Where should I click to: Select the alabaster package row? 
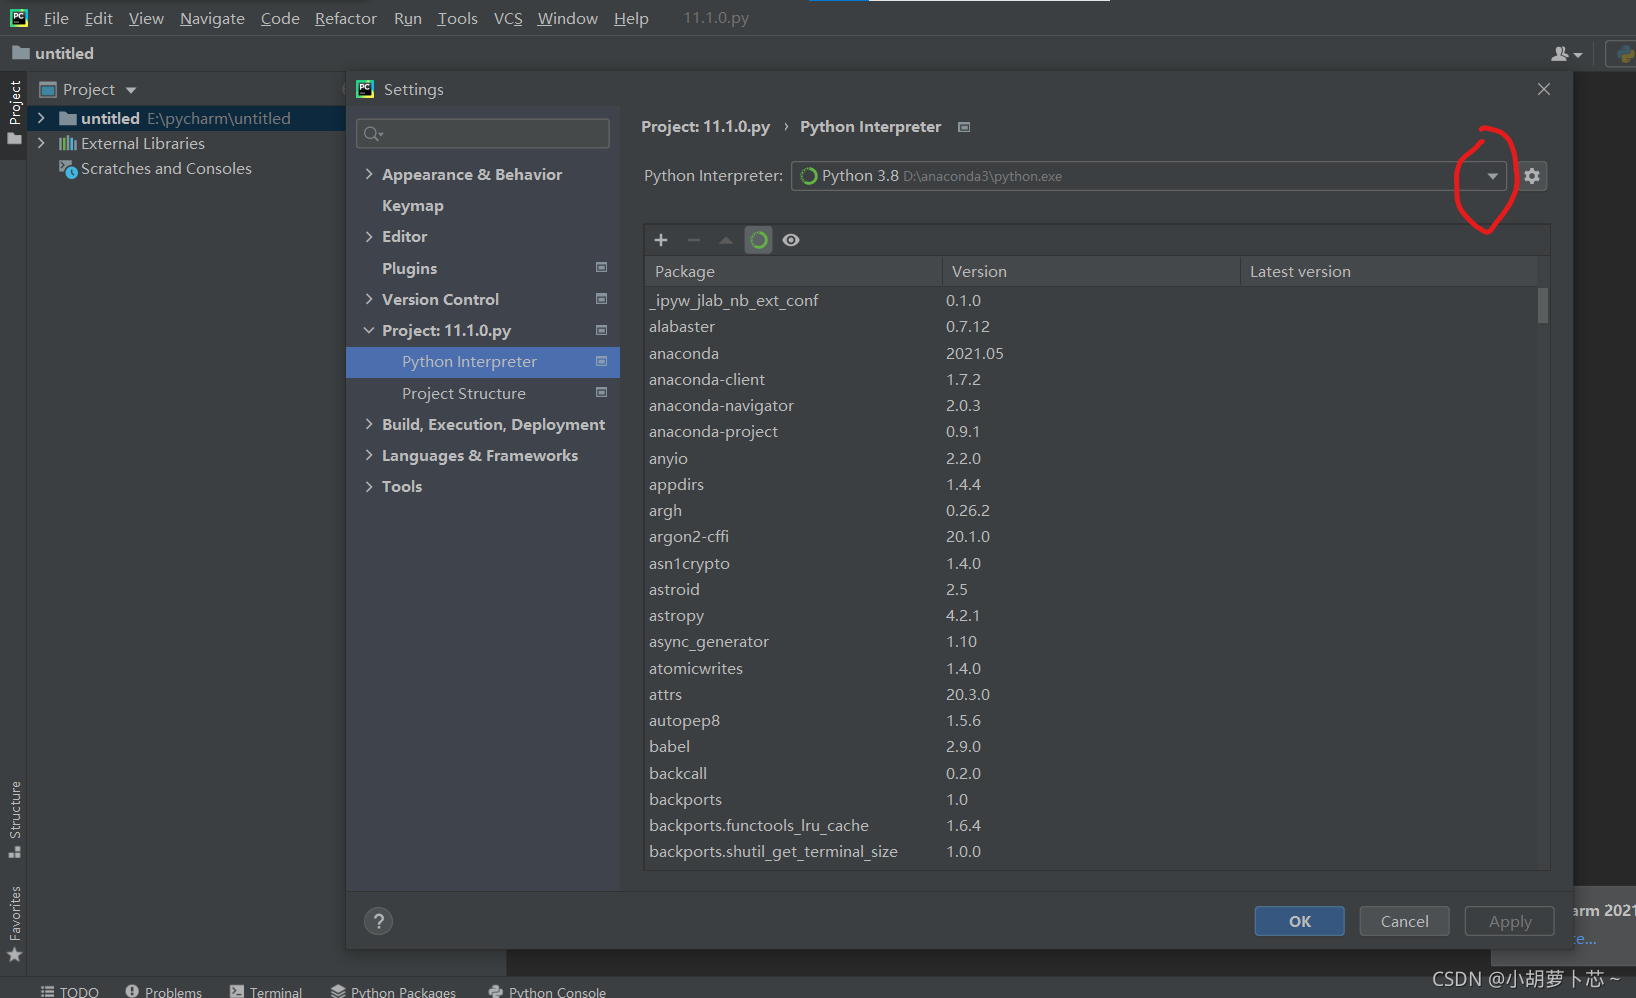[1091, 327]
